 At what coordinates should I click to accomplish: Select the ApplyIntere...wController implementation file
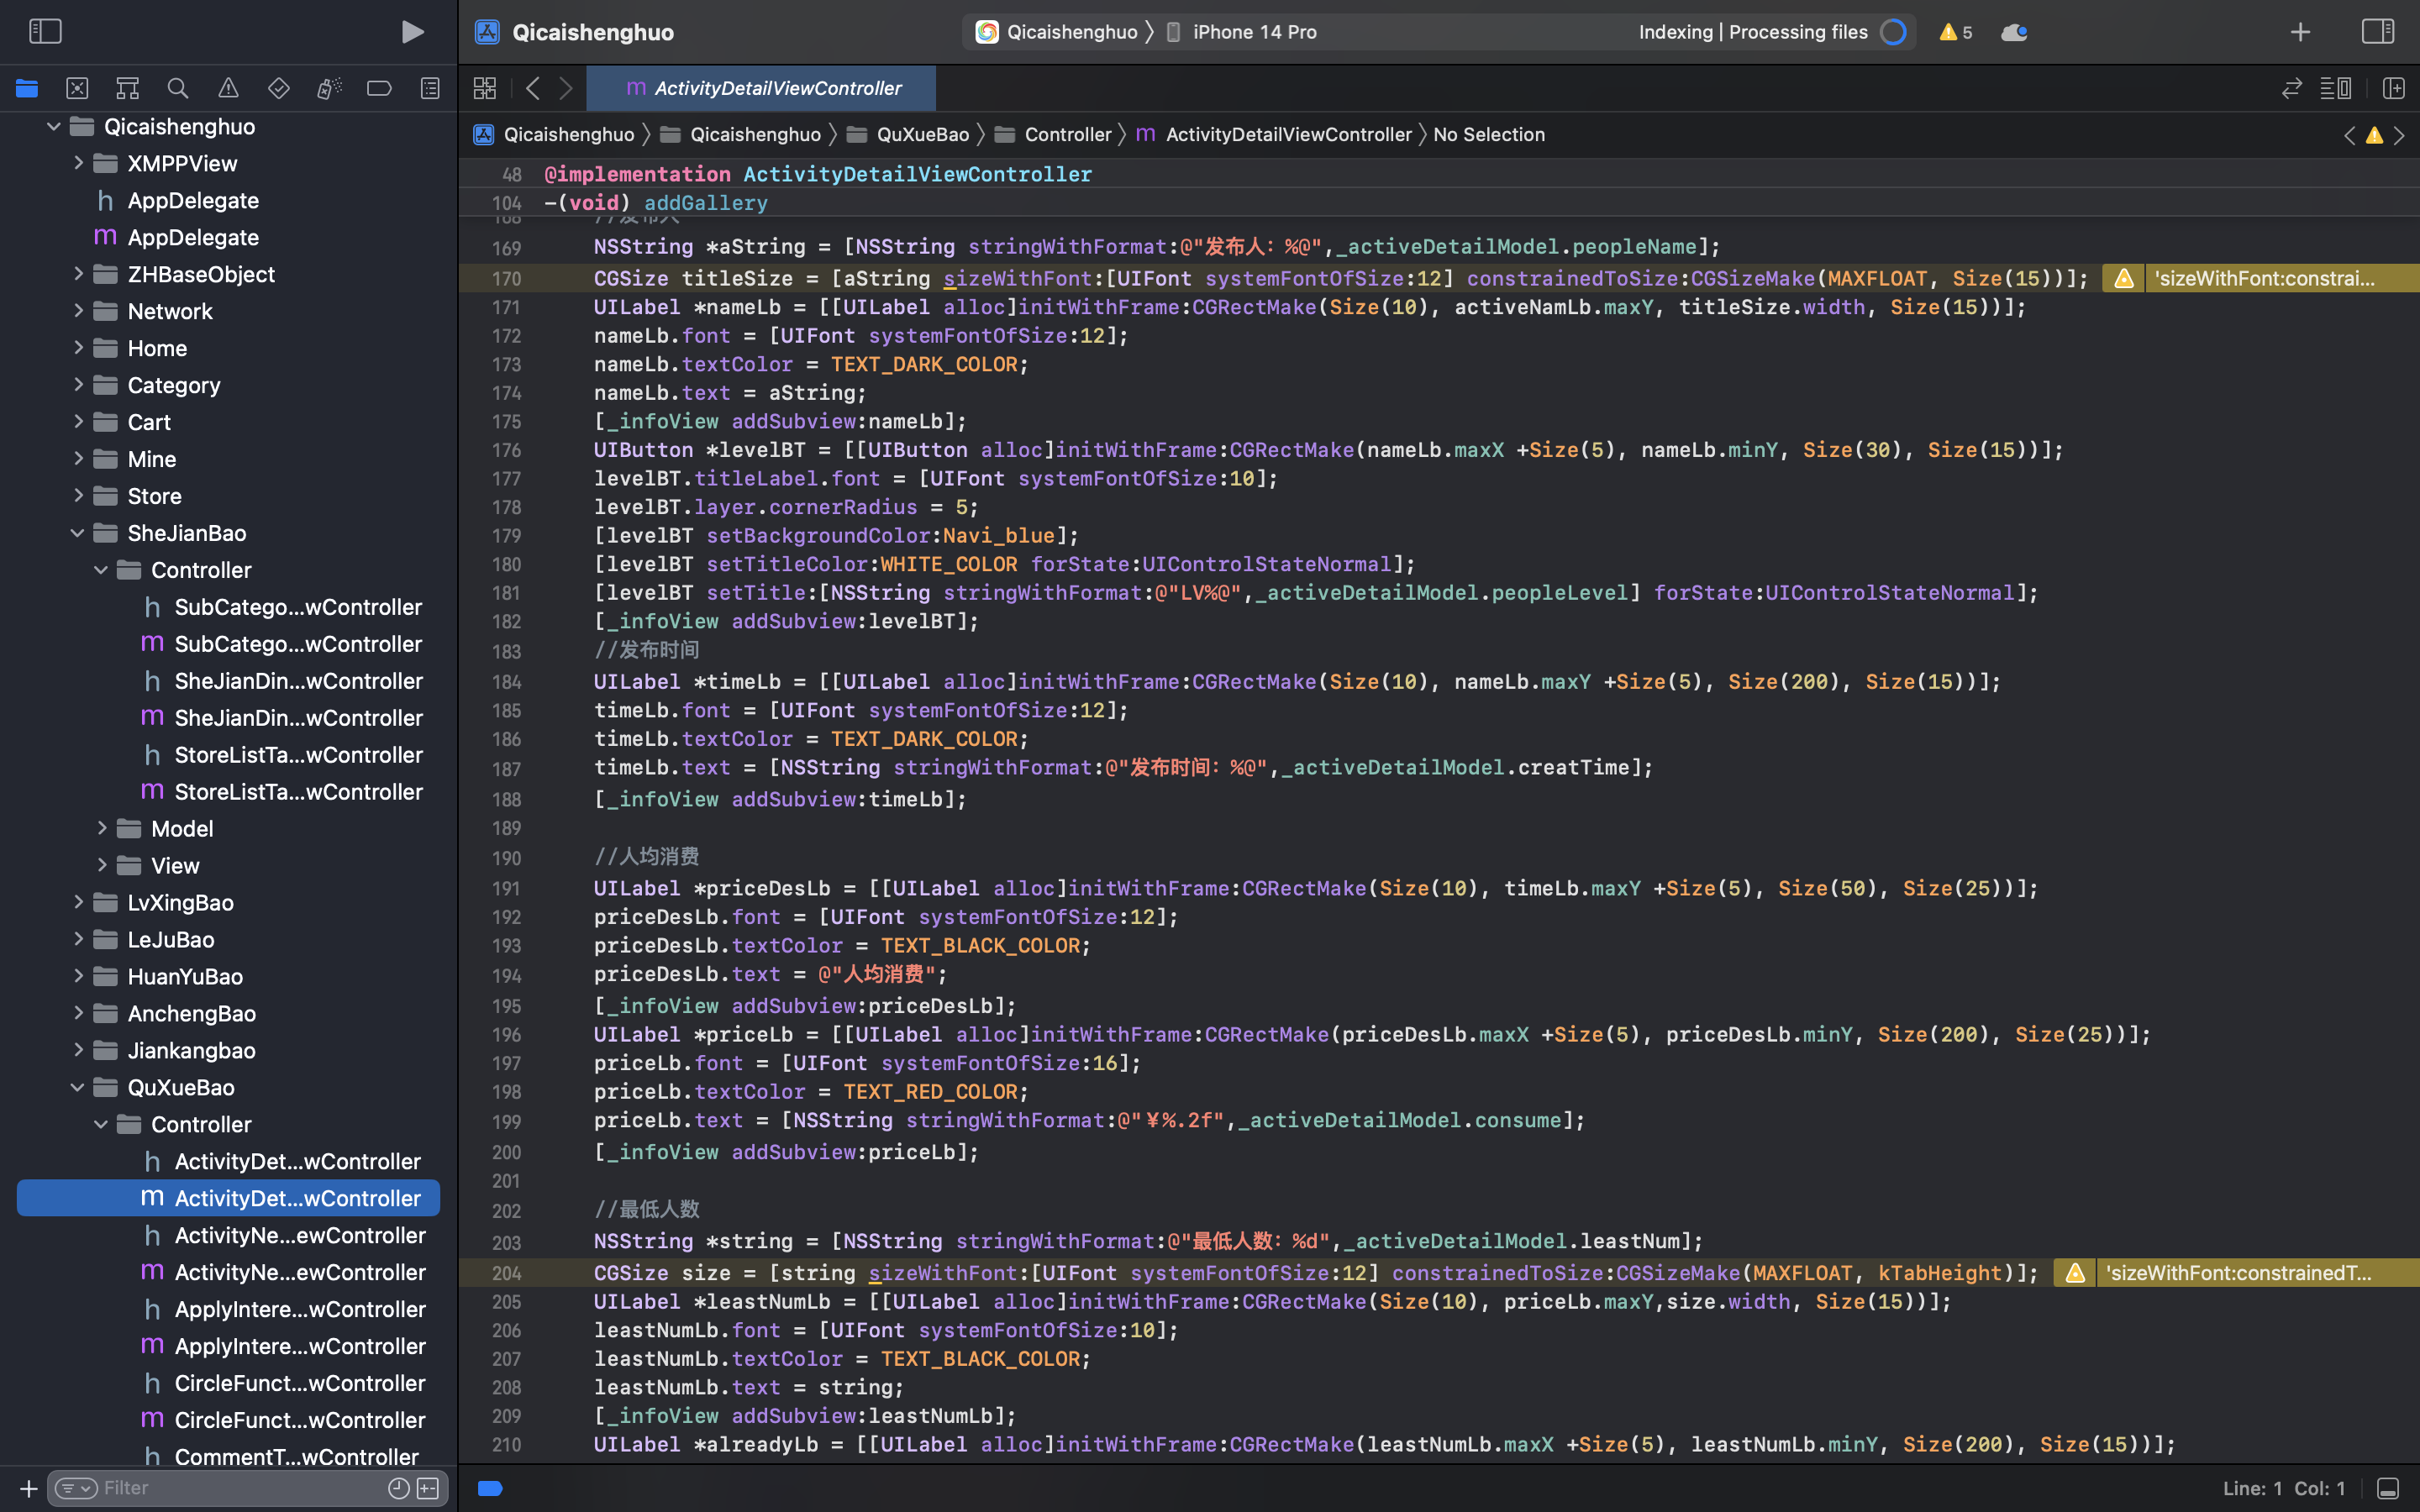tap(228, 1346)
